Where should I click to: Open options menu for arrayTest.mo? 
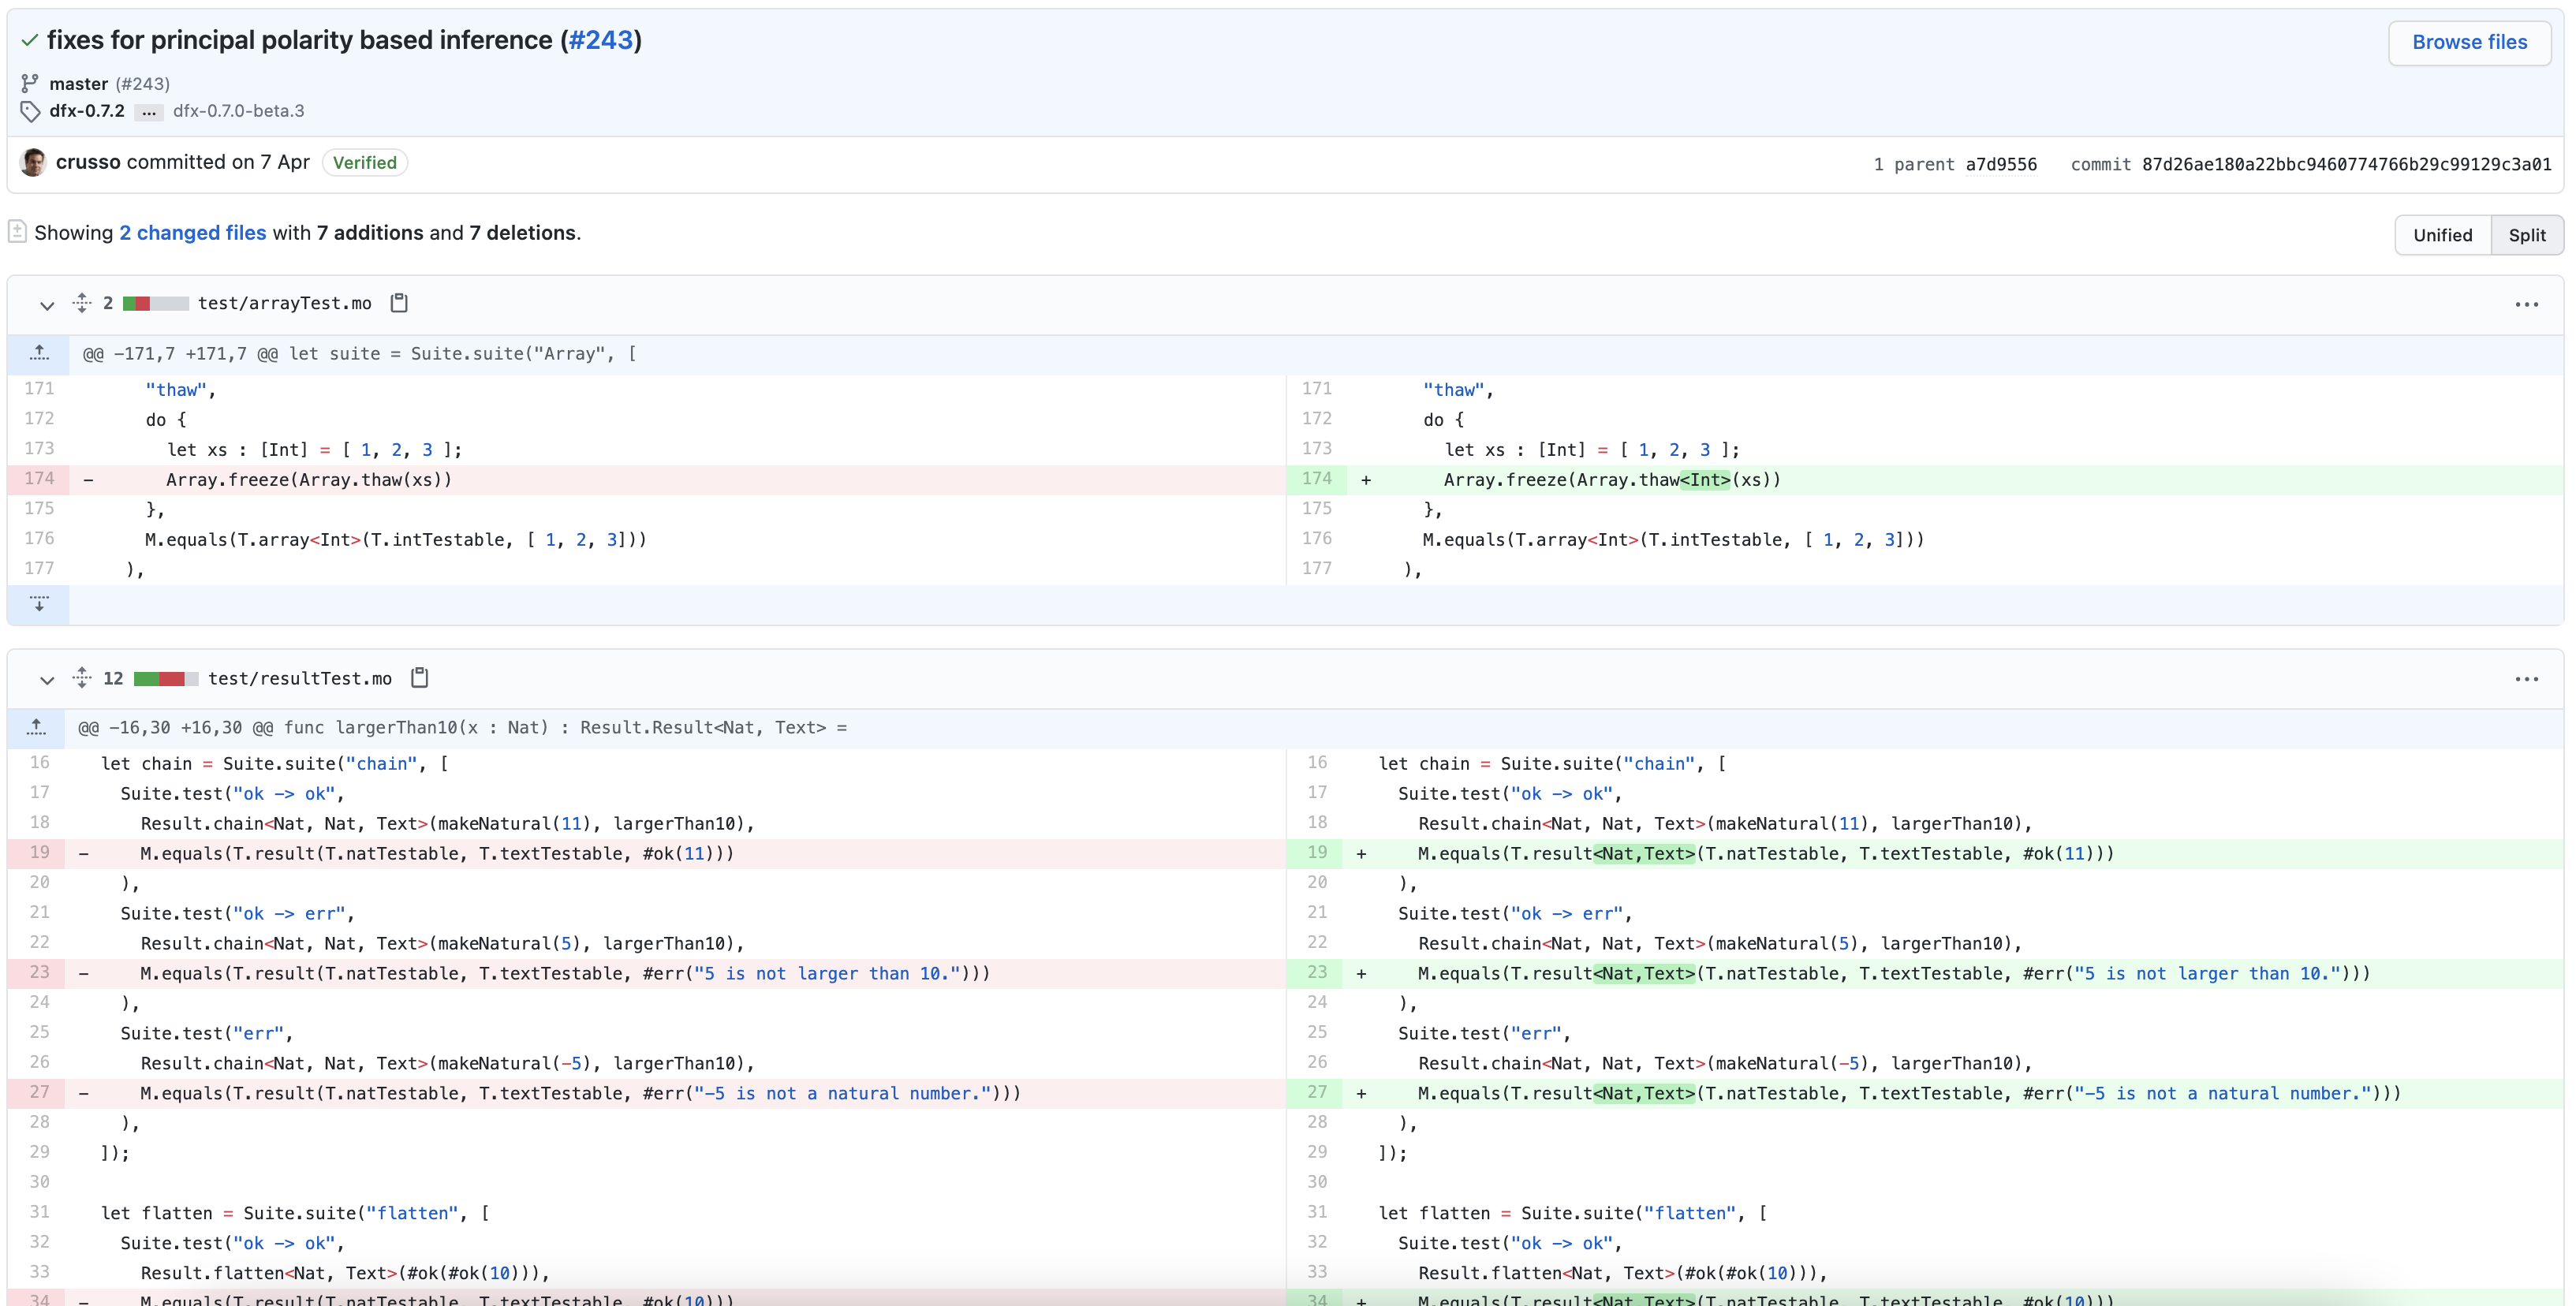(x=2526, y=304)
